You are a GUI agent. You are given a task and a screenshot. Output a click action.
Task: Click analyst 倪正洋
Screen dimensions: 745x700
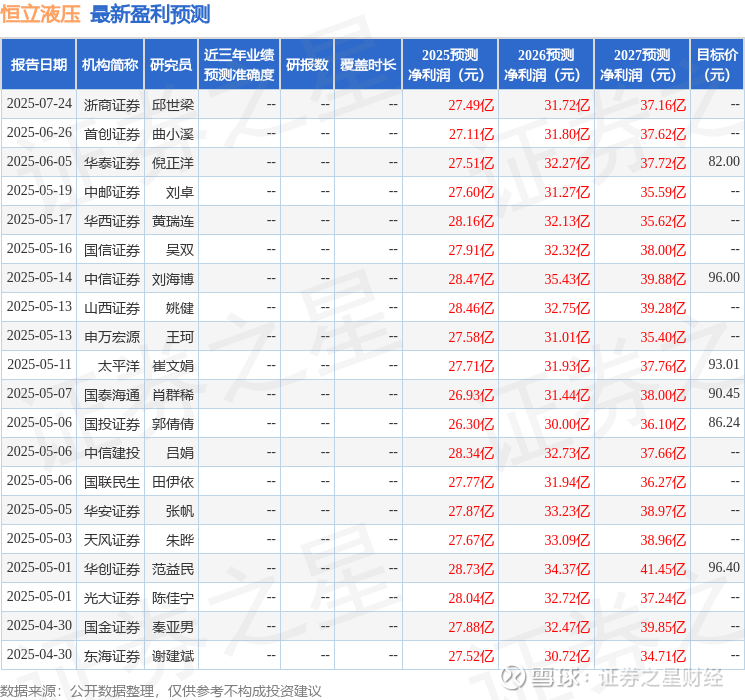pos(173,163)
